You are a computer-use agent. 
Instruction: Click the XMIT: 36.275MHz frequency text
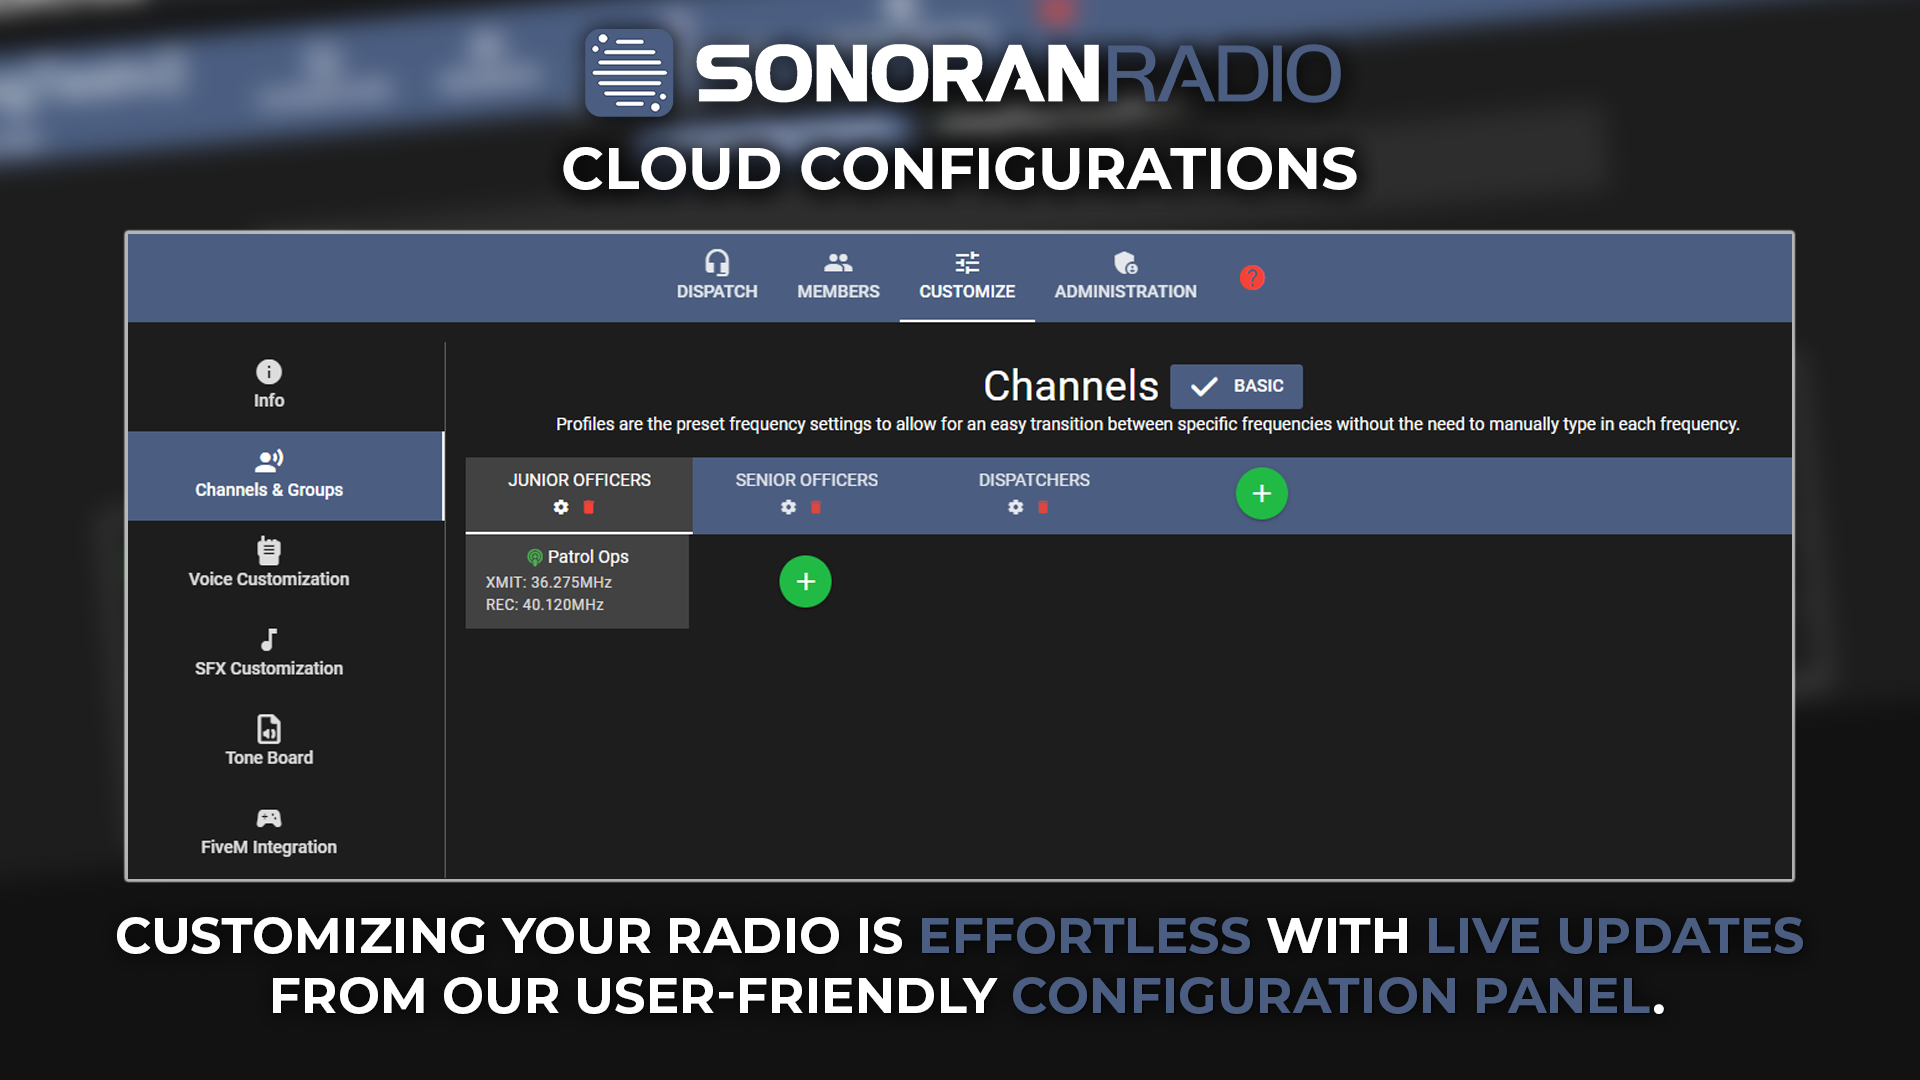[x=549, y=582]
